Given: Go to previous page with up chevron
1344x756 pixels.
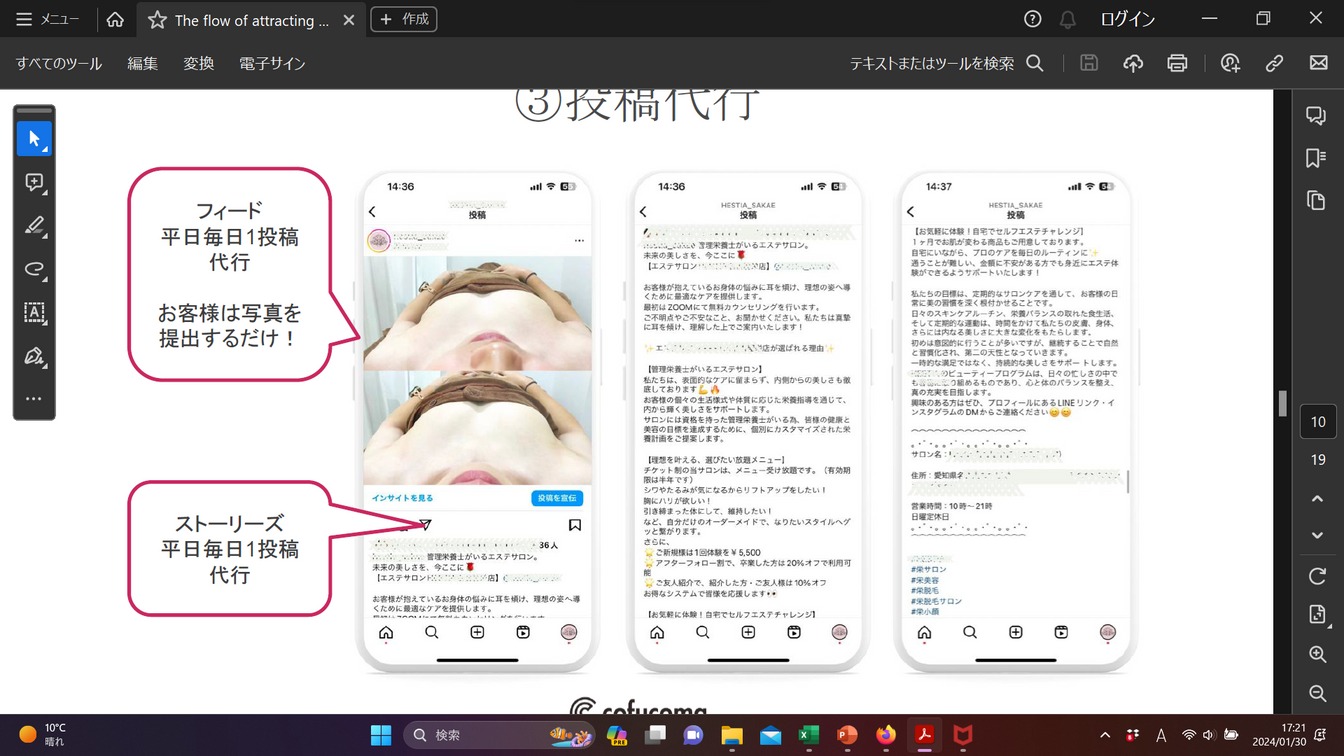Looking at the screenshot, I should coord(1317,499).
